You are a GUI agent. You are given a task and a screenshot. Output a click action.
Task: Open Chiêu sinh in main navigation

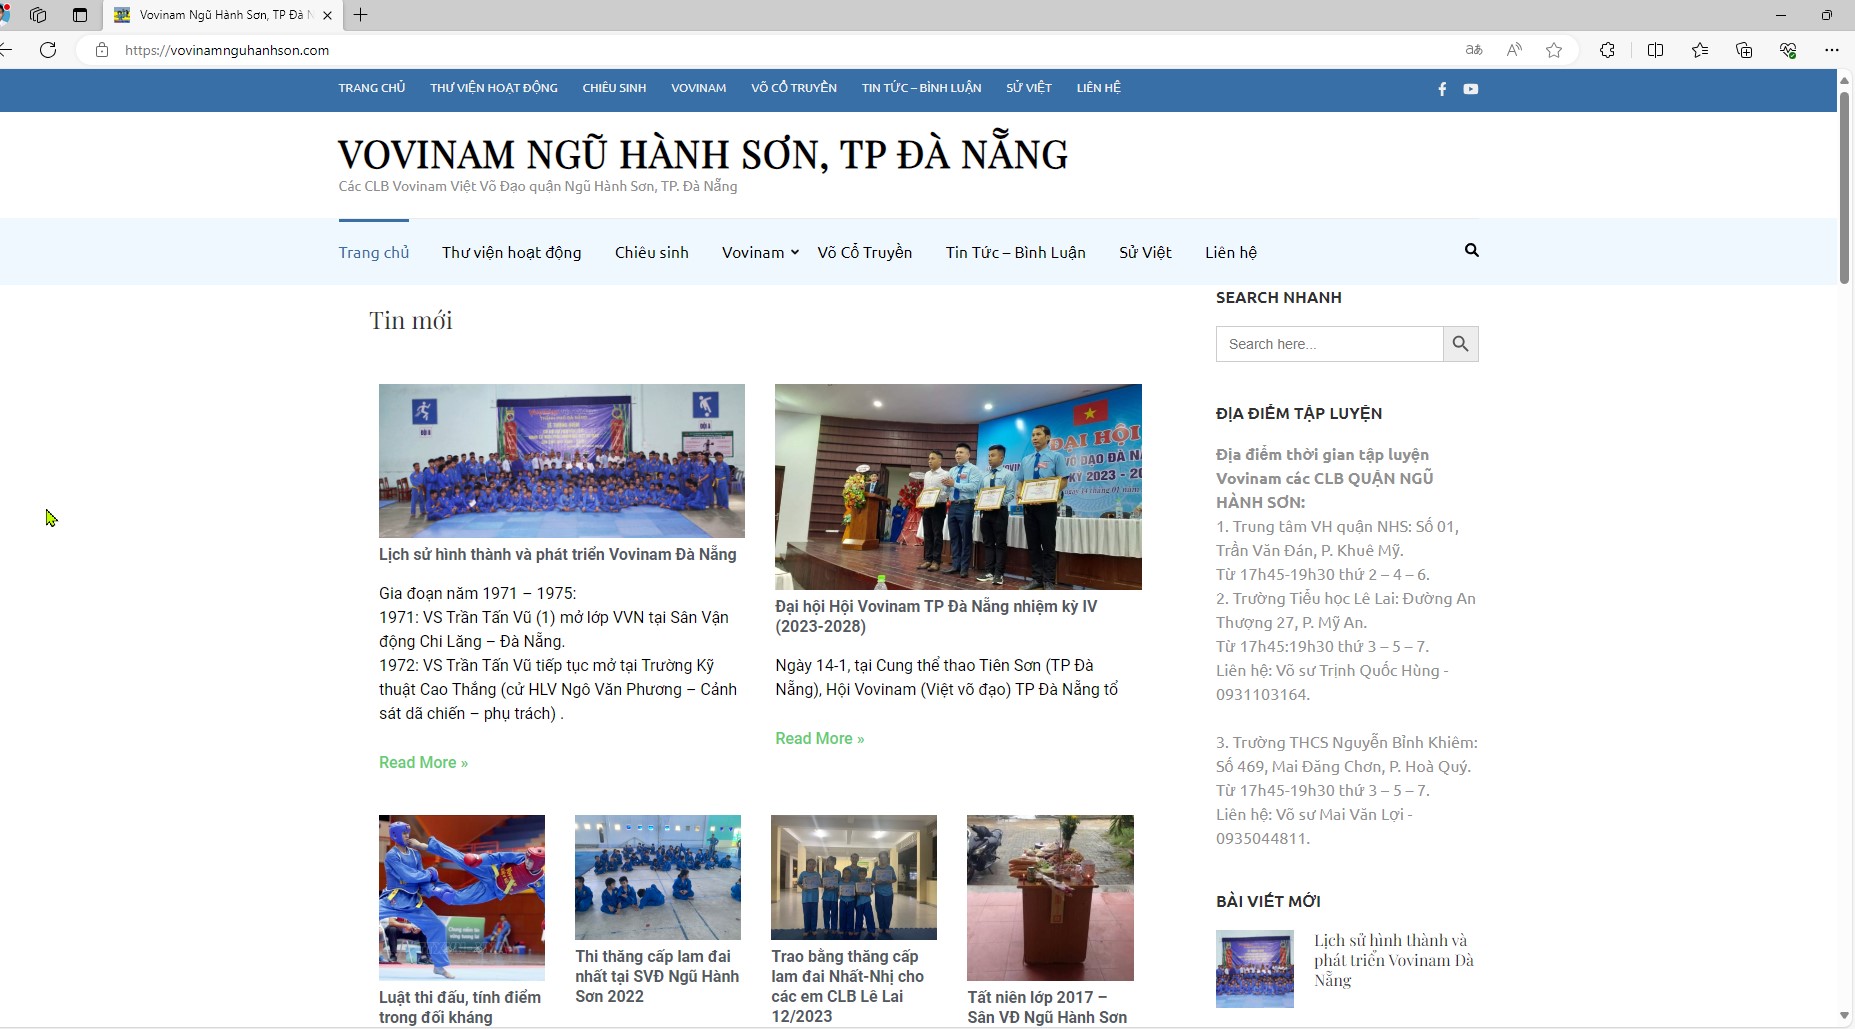[x=652, y=252]
